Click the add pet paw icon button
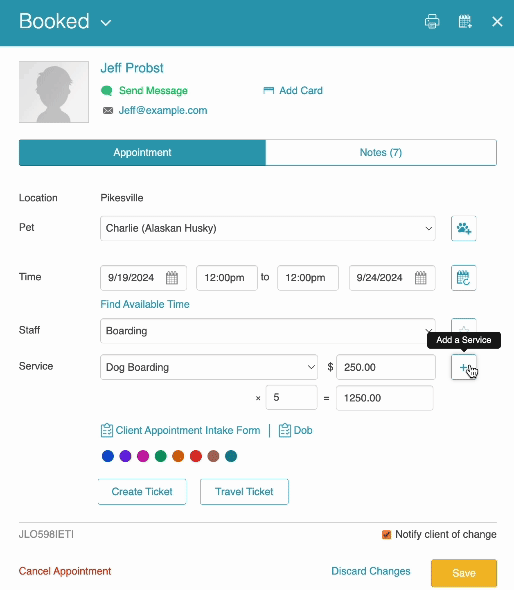 464,228
